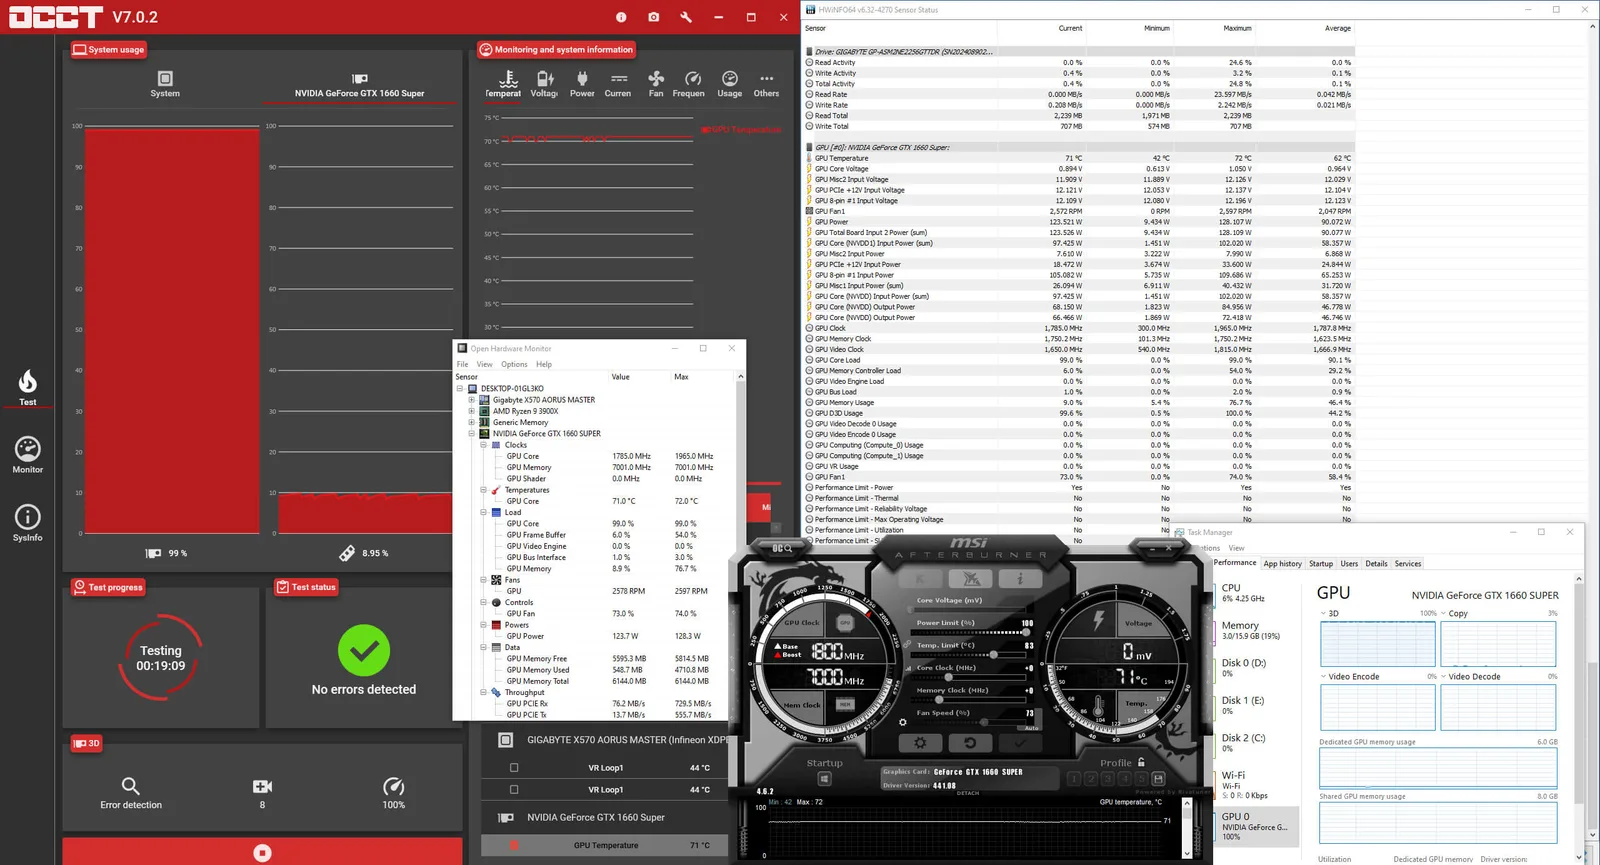Collapse Temperatures group in Open Hardware Monitor

[483, 490]
